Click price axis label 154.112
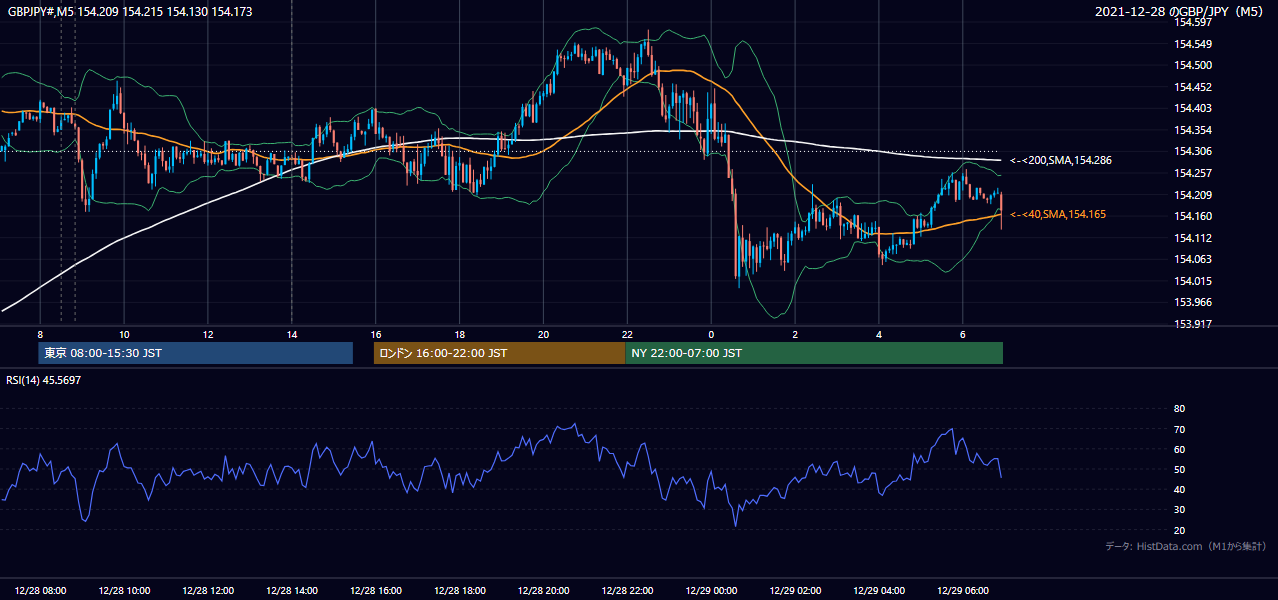The height and width of the screenshot is (600, 1278). [1194, 238]
